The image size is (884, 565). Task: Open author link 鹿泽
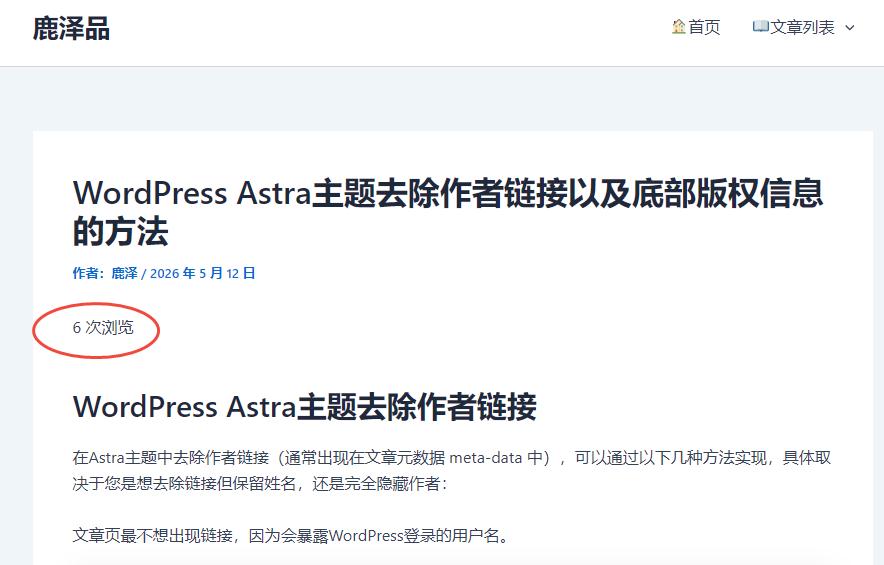[125, 273]
